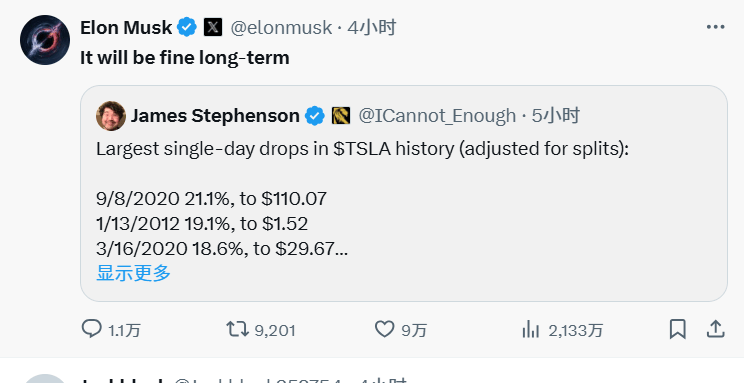Open Elon Musk's profile avatar
This screenshot has width=744, height=383.
45,40
